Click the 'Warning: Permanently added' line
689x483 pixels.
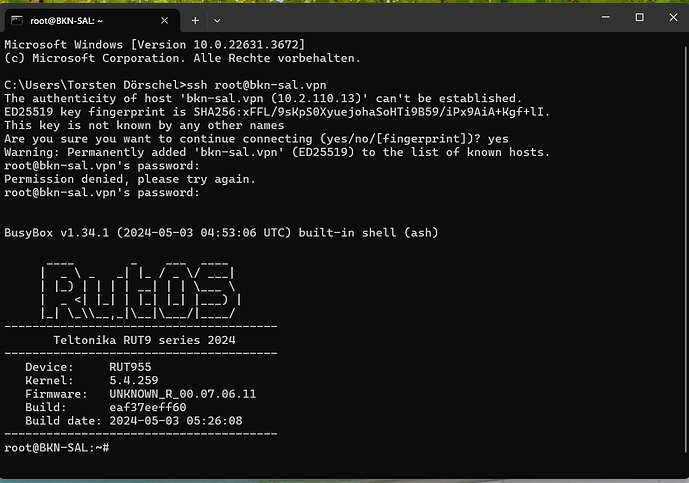click(277, 152)
